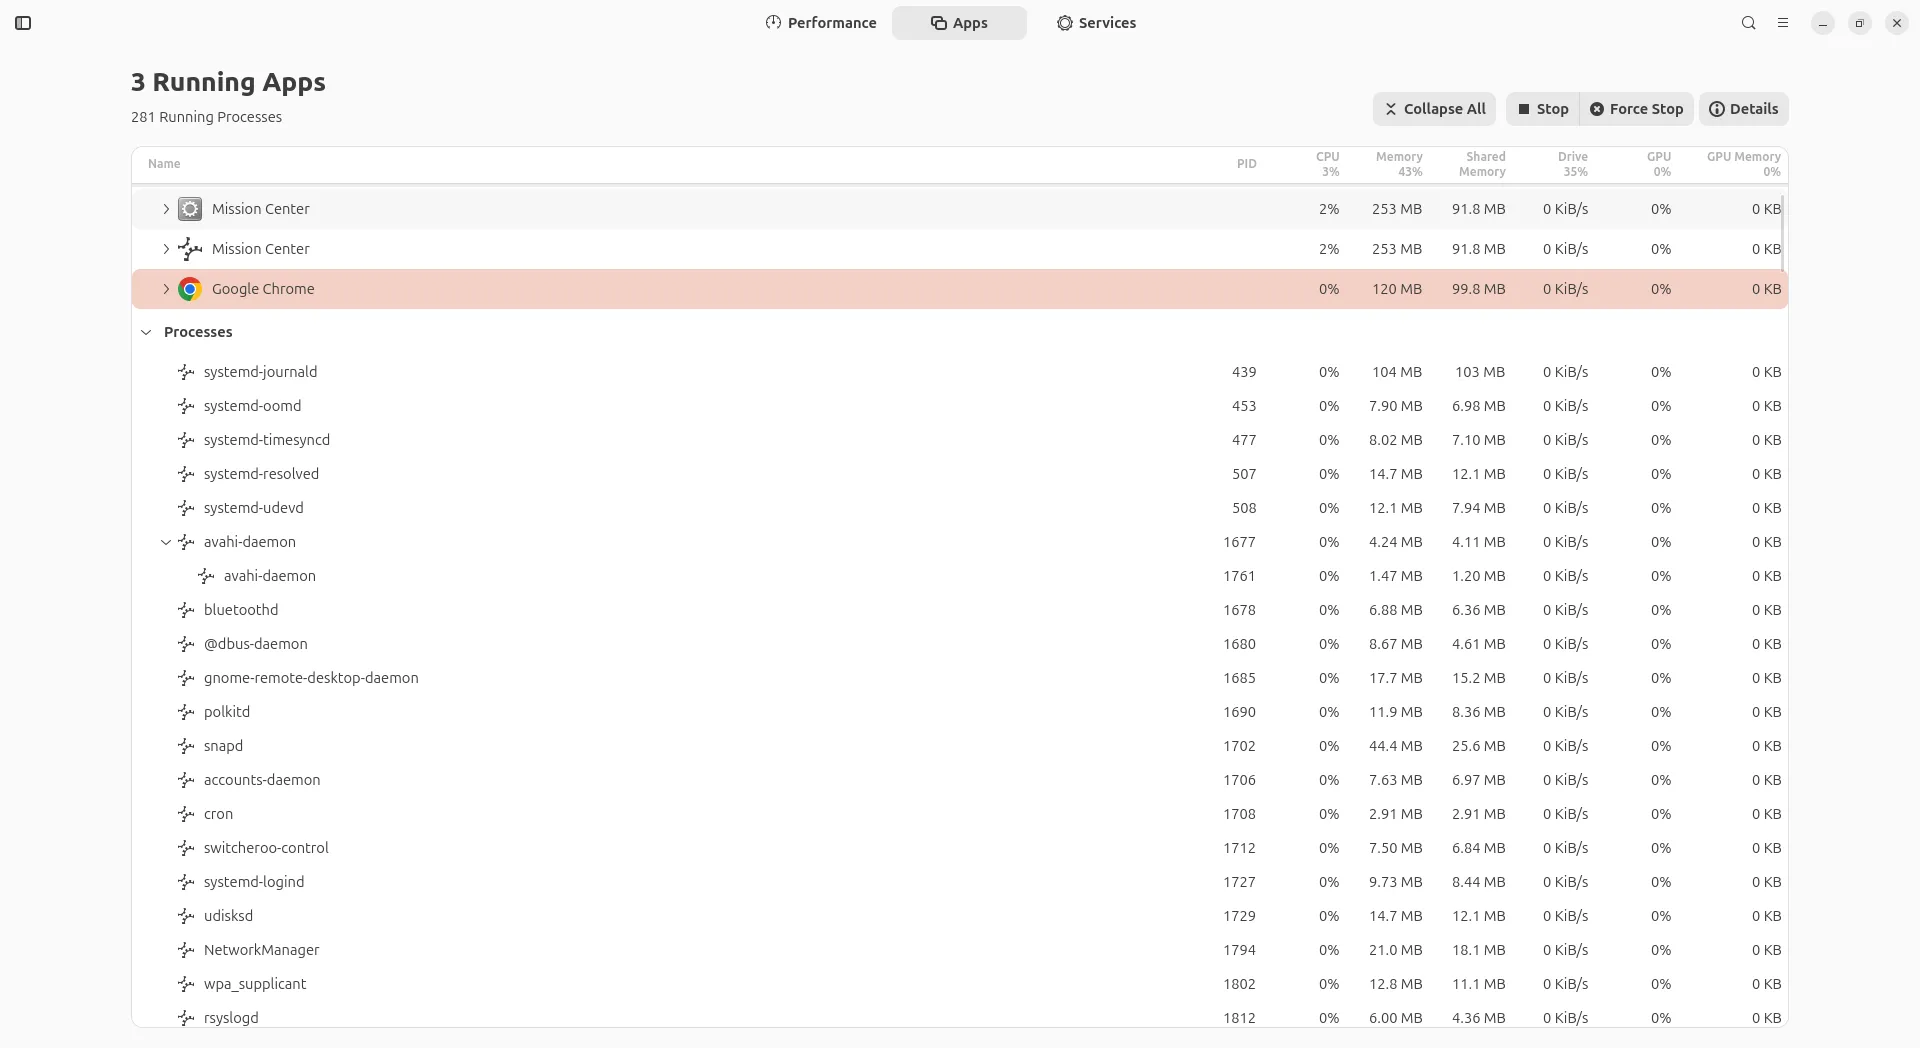Click the process icon beside bluetoothd
1920x1048 pixels.
coord(186,610)
